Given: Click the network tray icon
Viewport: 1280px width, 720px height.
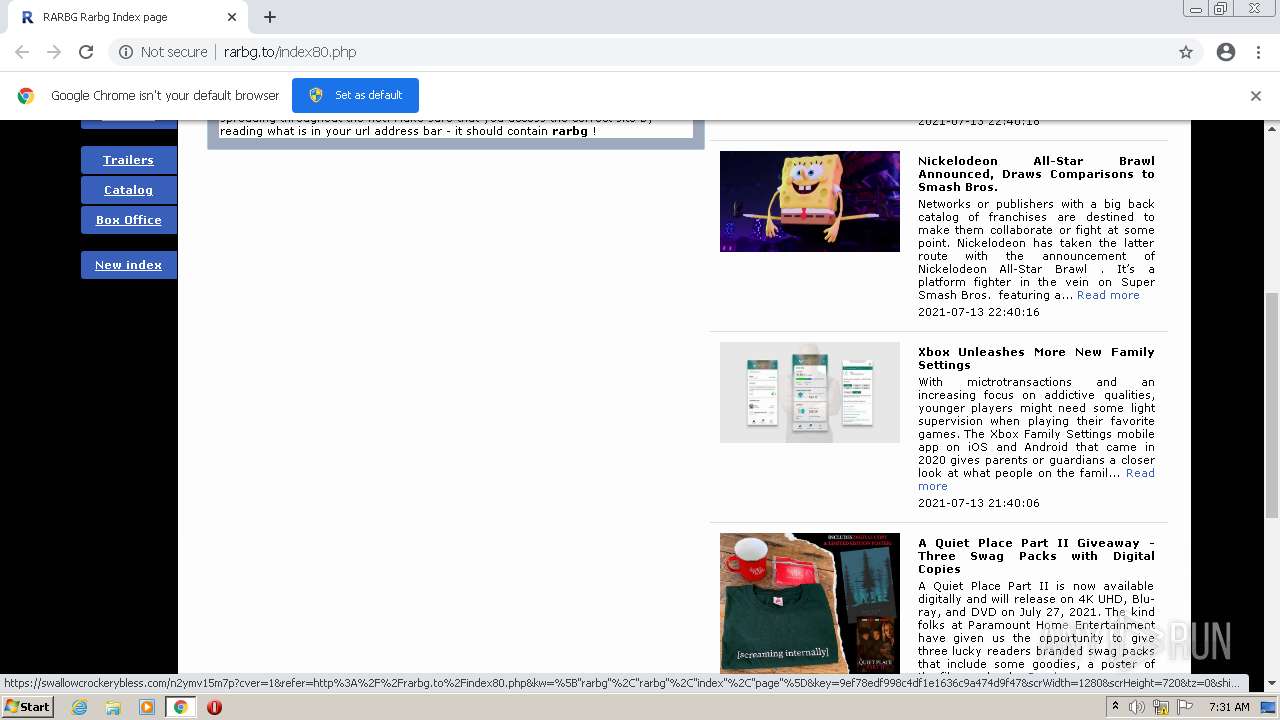Looking at the screenshot, I should [x=1161, y=707].
